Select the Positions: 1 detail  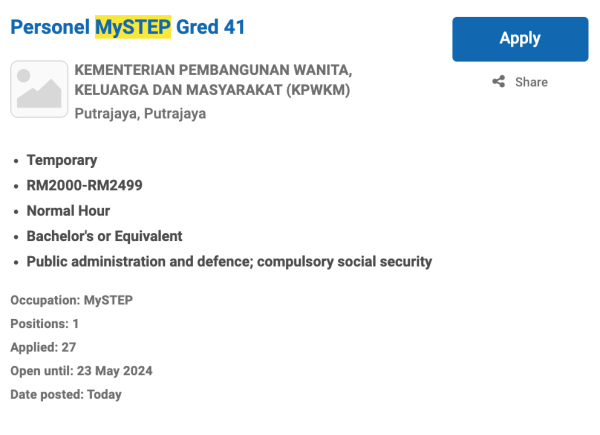(x=45, y=324)
